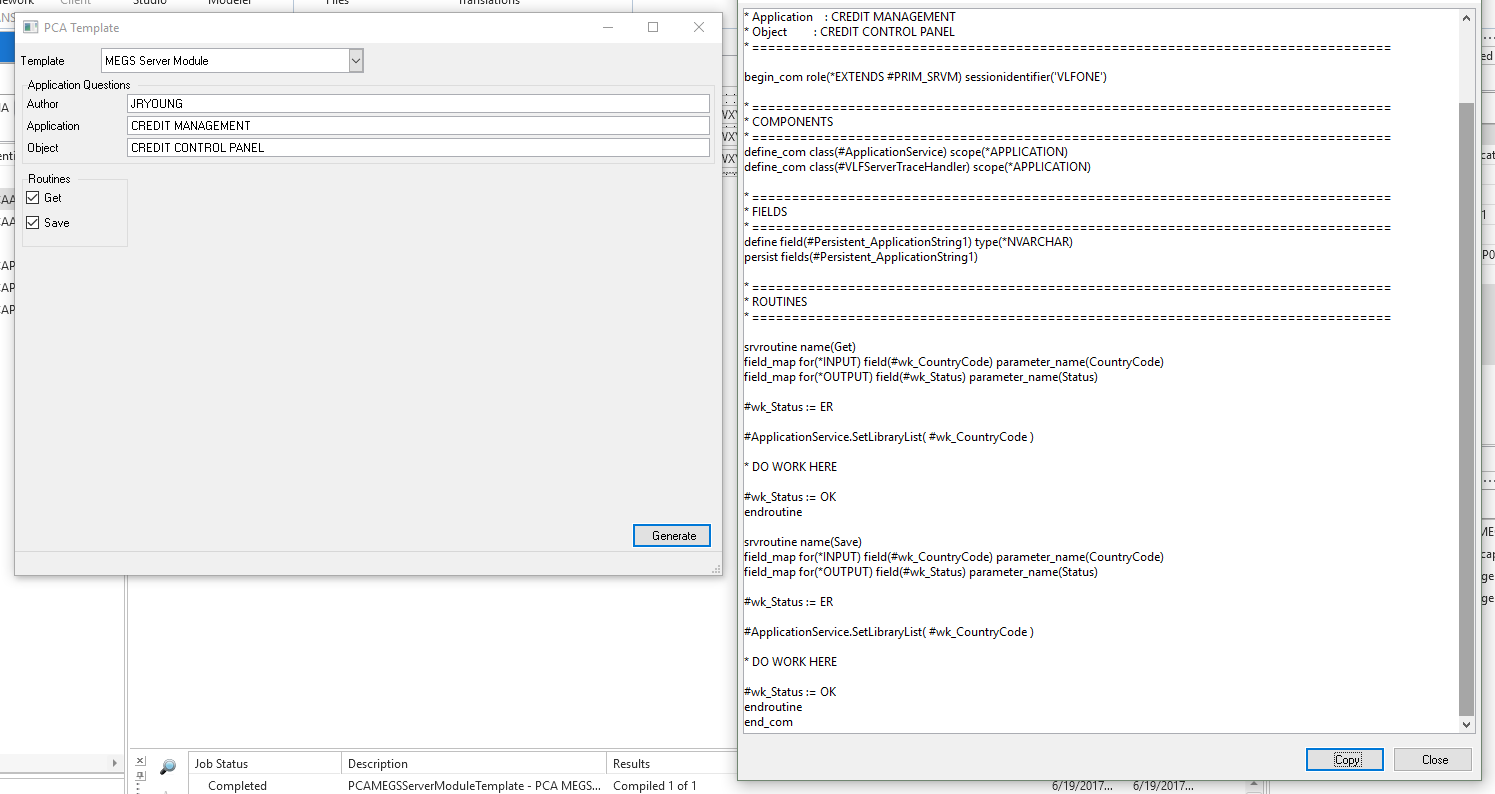
Task: Click the 'define_com class(#VLFServerTraceHandler)' line
Action: pos(917,167)
